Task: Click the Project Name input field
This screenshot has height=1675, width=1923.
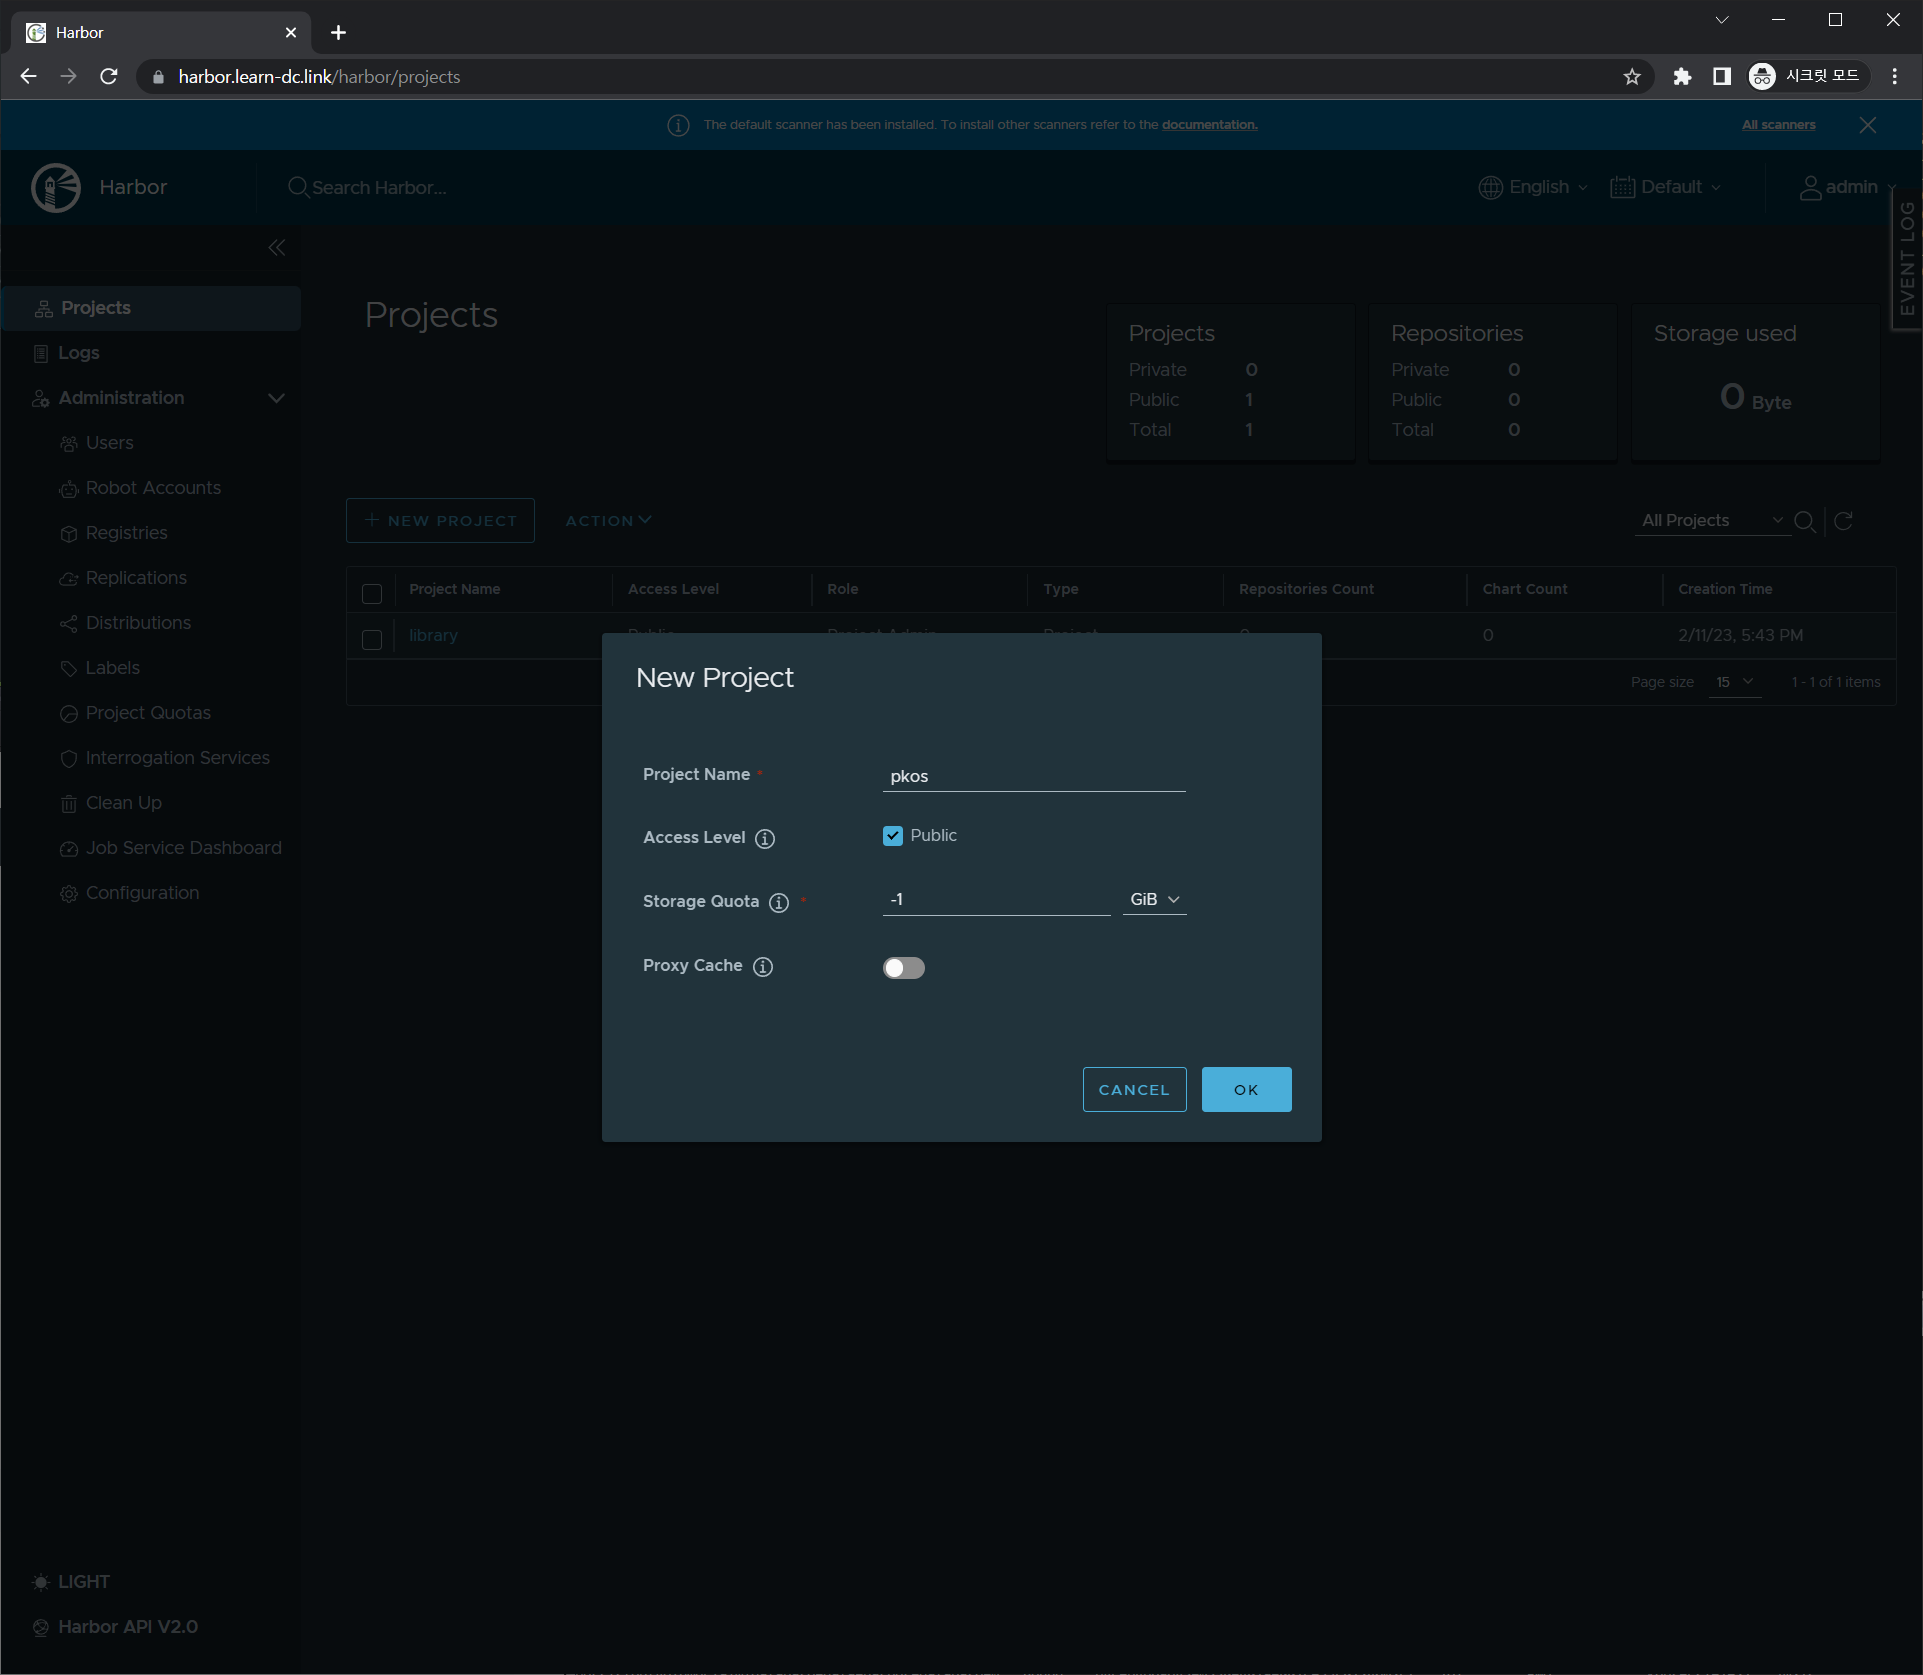Action: pos(1033,776)
